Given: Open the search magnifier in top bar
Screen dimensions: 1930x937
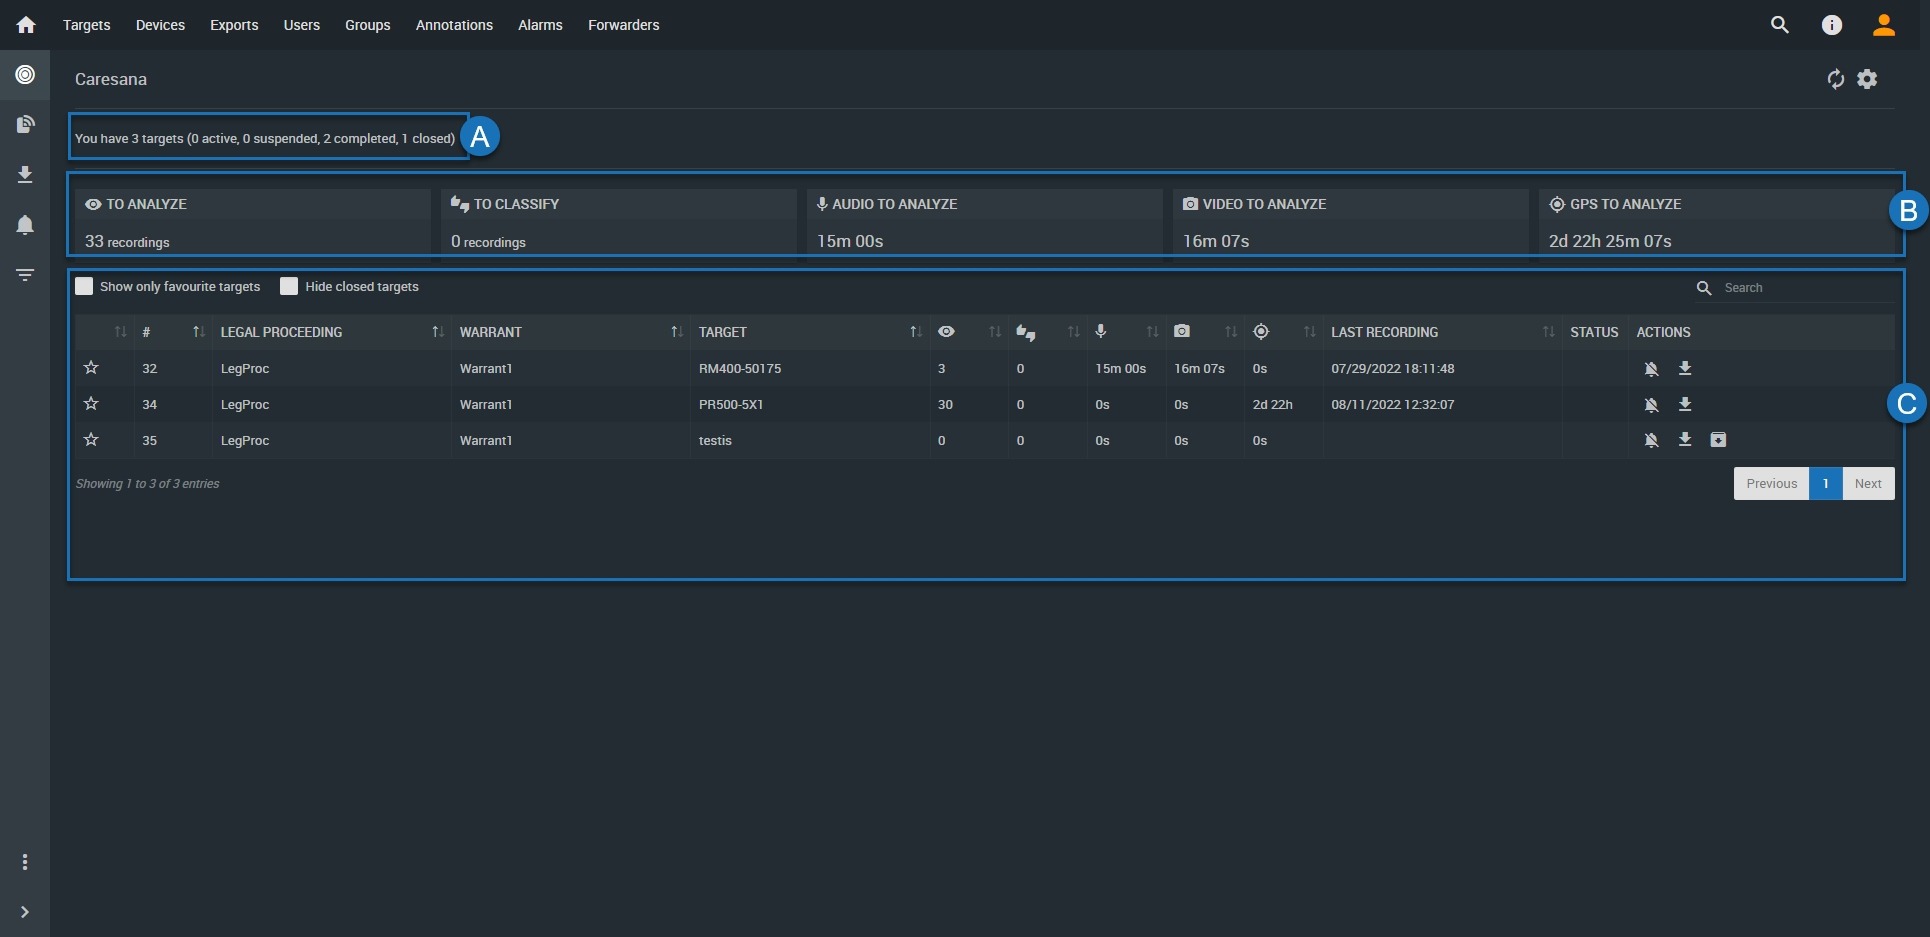Looking at the screenshot, I should click(x=1779, y=25).
